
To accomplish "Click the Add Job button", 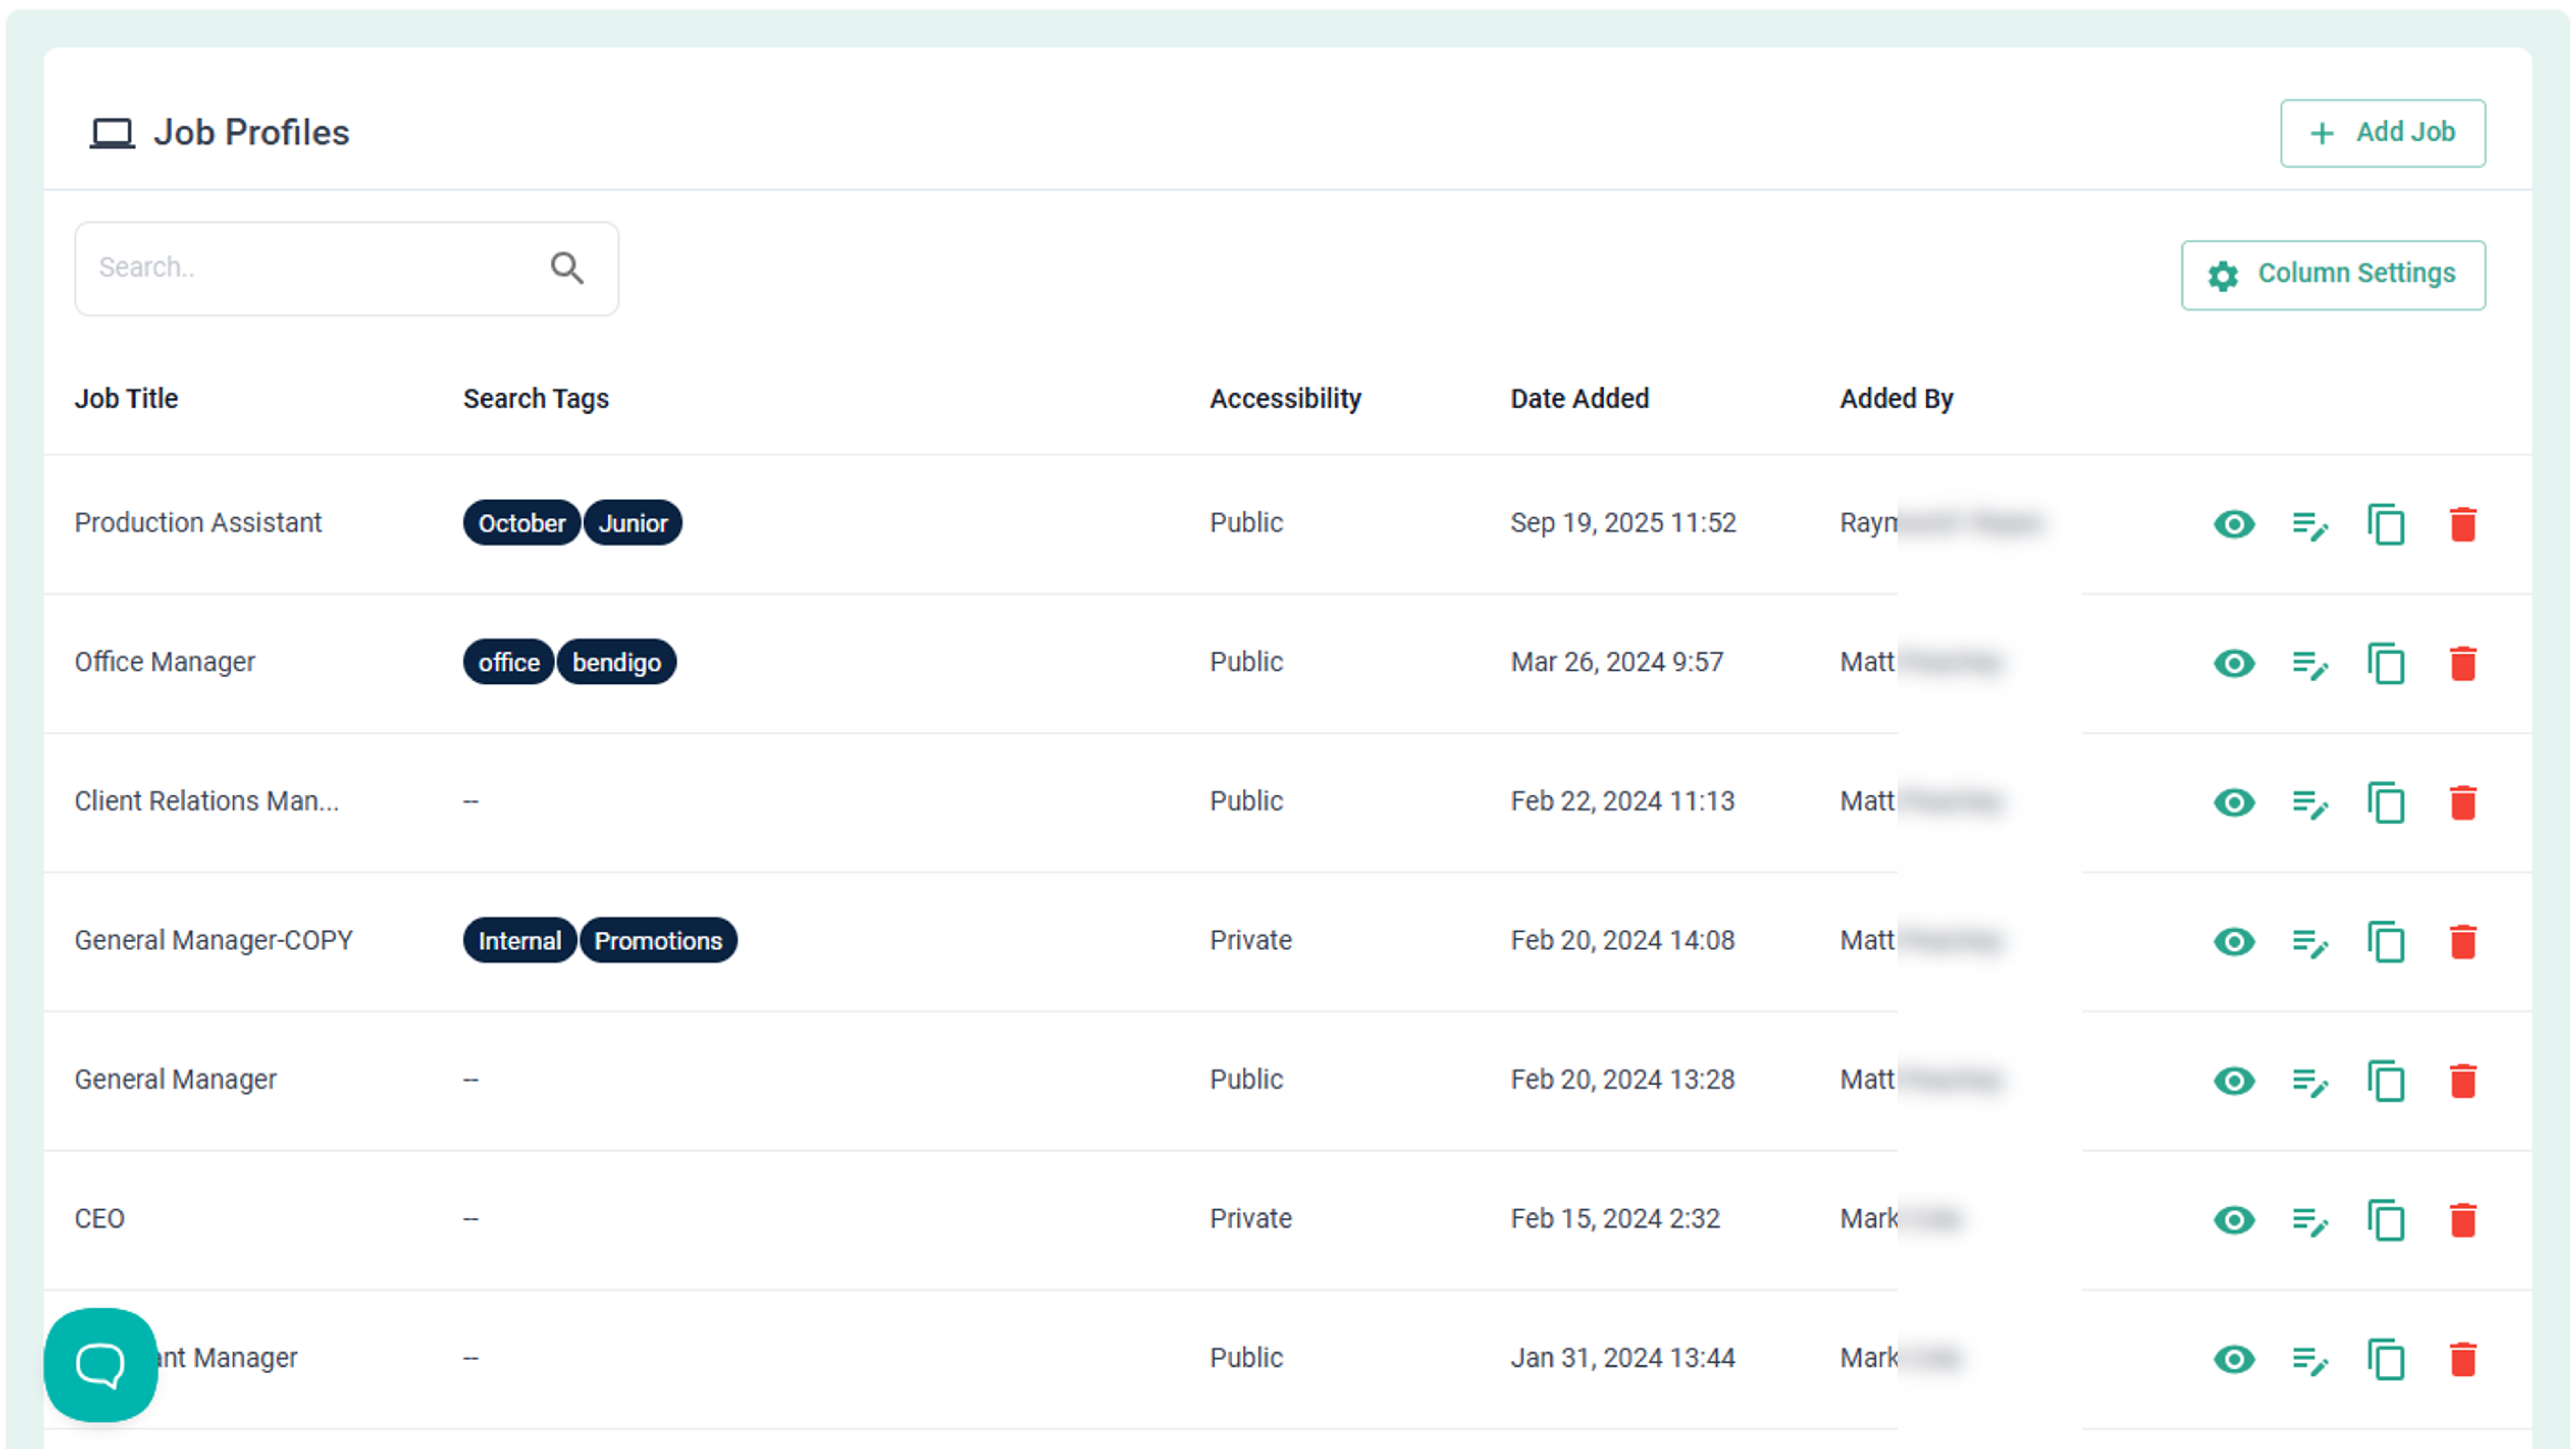I will (2382, 133).
